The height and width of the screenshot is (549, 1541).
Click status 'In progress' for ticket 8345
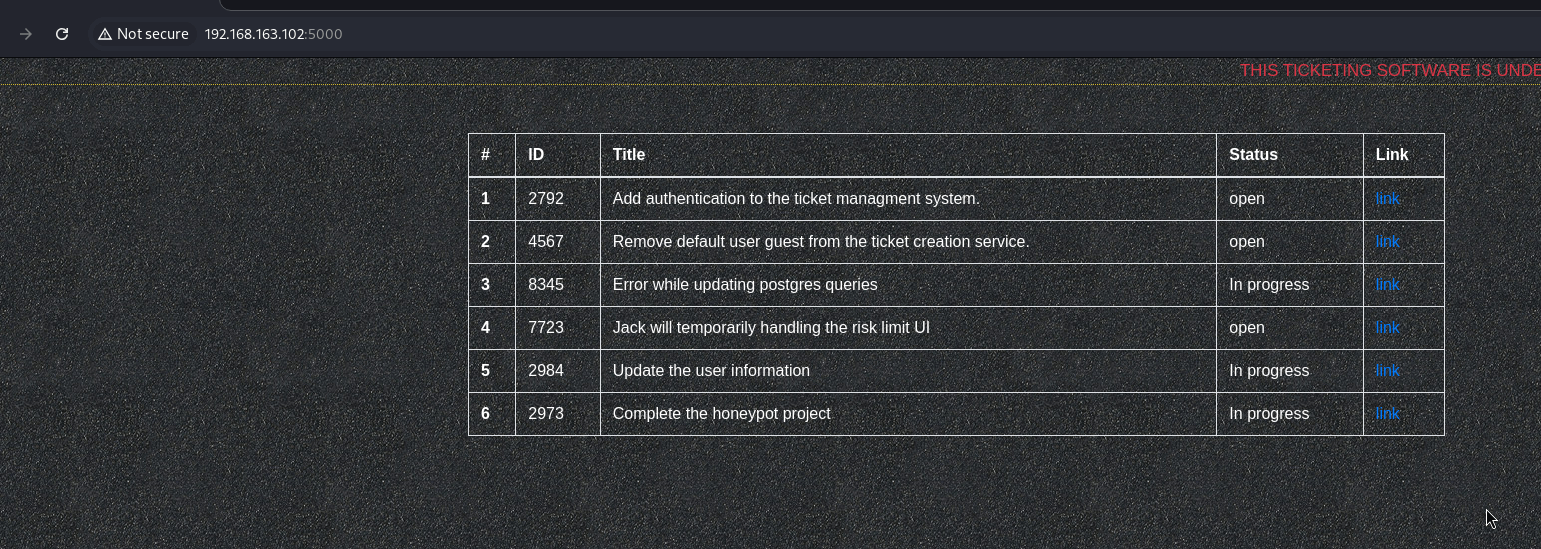1269,285
